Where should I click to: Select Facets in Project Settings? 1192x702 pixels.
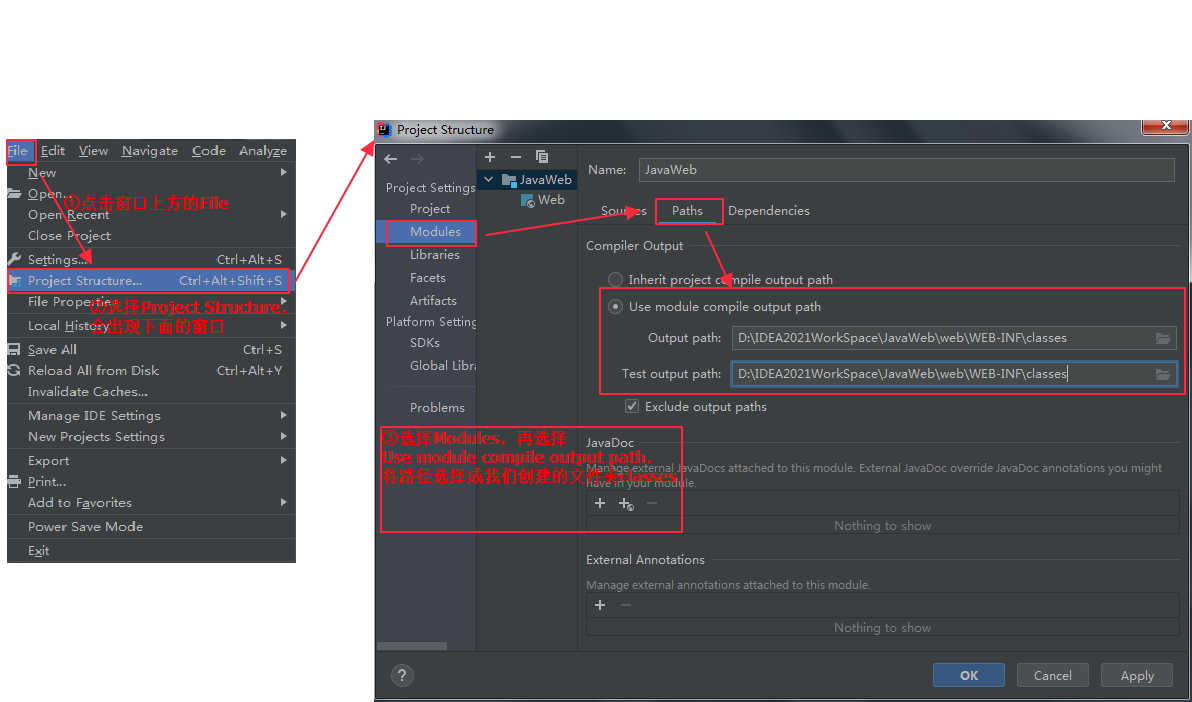427,278
